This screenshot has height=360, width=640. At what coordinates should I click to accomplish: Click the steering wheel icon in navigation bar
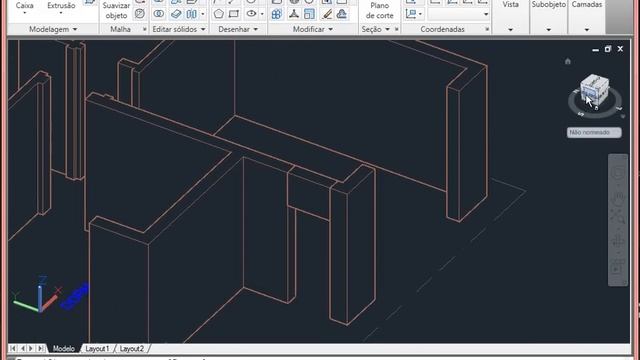pos(618,173)
